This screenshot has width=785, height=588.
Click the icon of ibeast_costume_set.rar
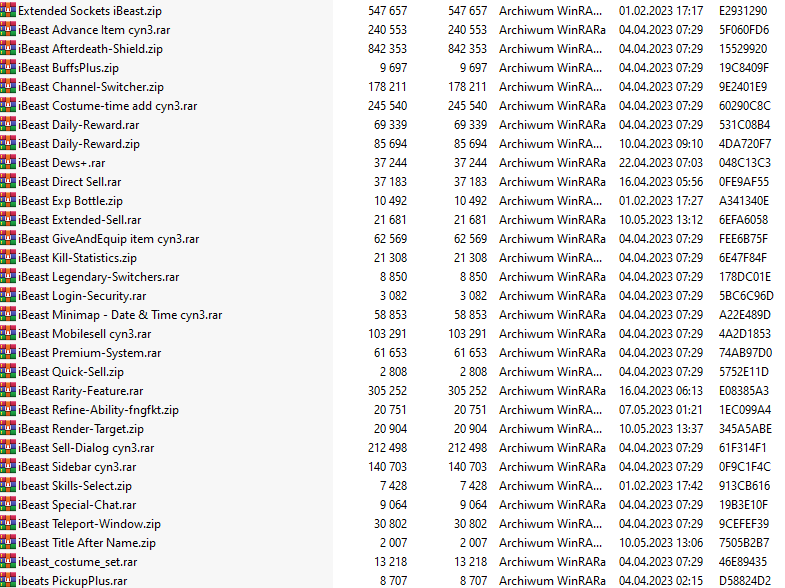[x=8, y=561]
